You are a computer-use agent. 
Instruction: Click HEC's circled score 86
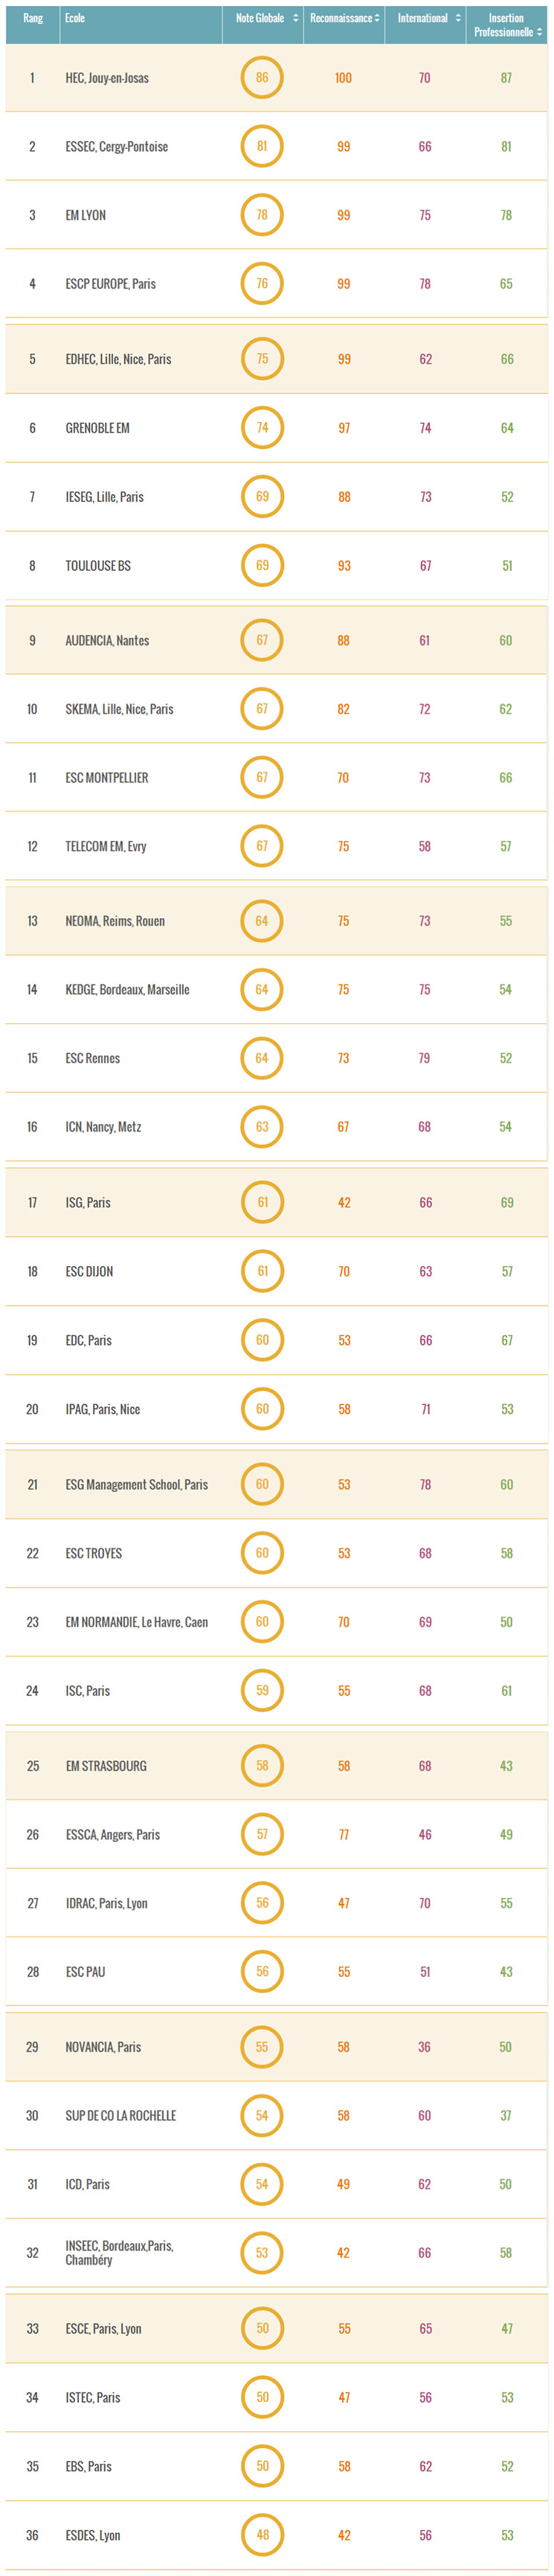pos(262,77)
